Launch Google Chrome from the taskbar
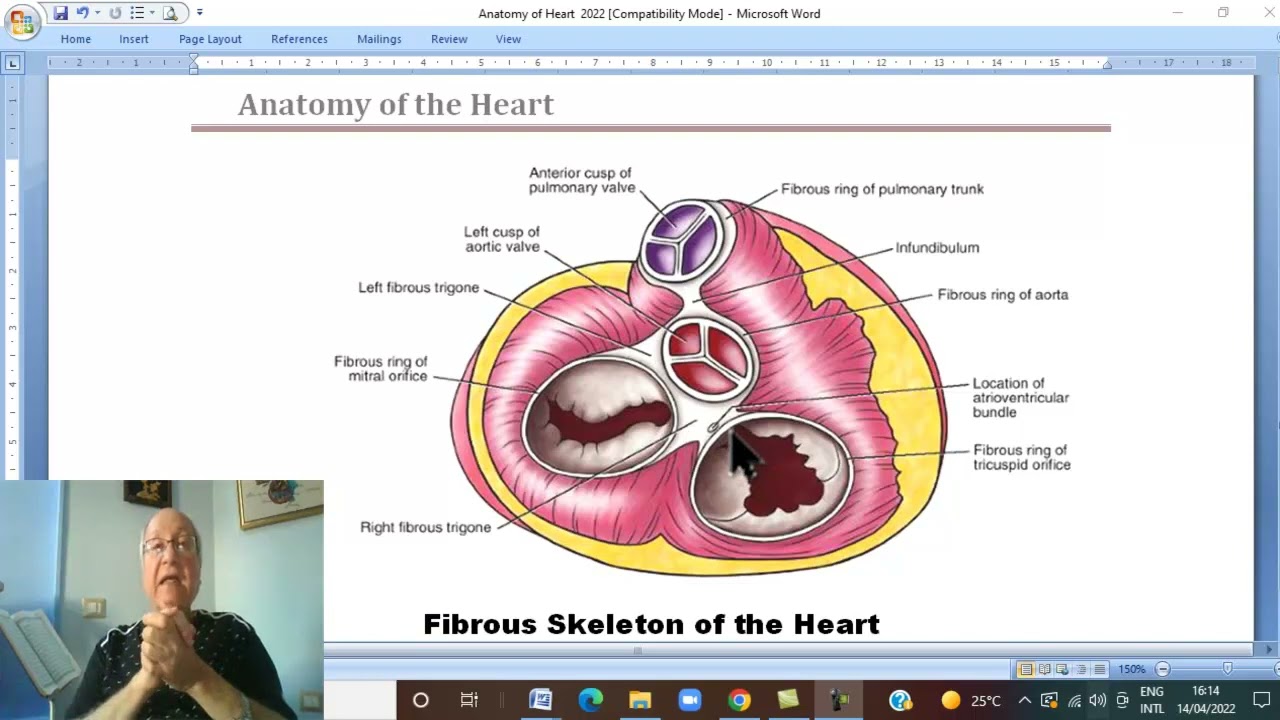The height and width of the screenshot is (720, 1280). click(739, 700)
